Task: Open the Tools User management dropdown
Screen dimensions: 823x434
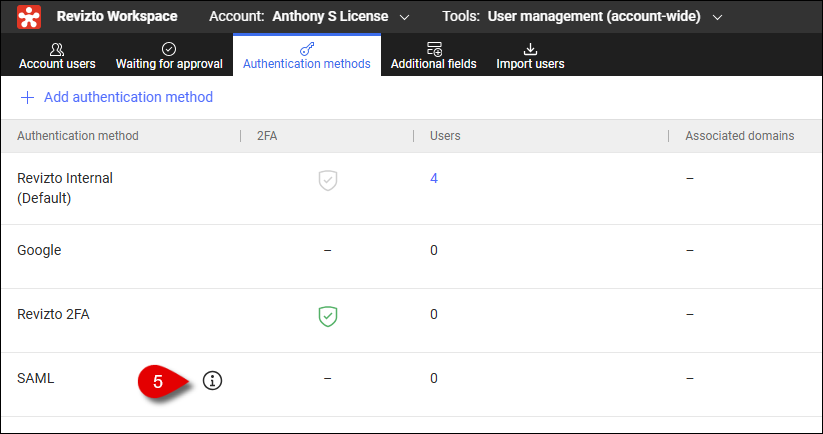Action: (582, 16)
